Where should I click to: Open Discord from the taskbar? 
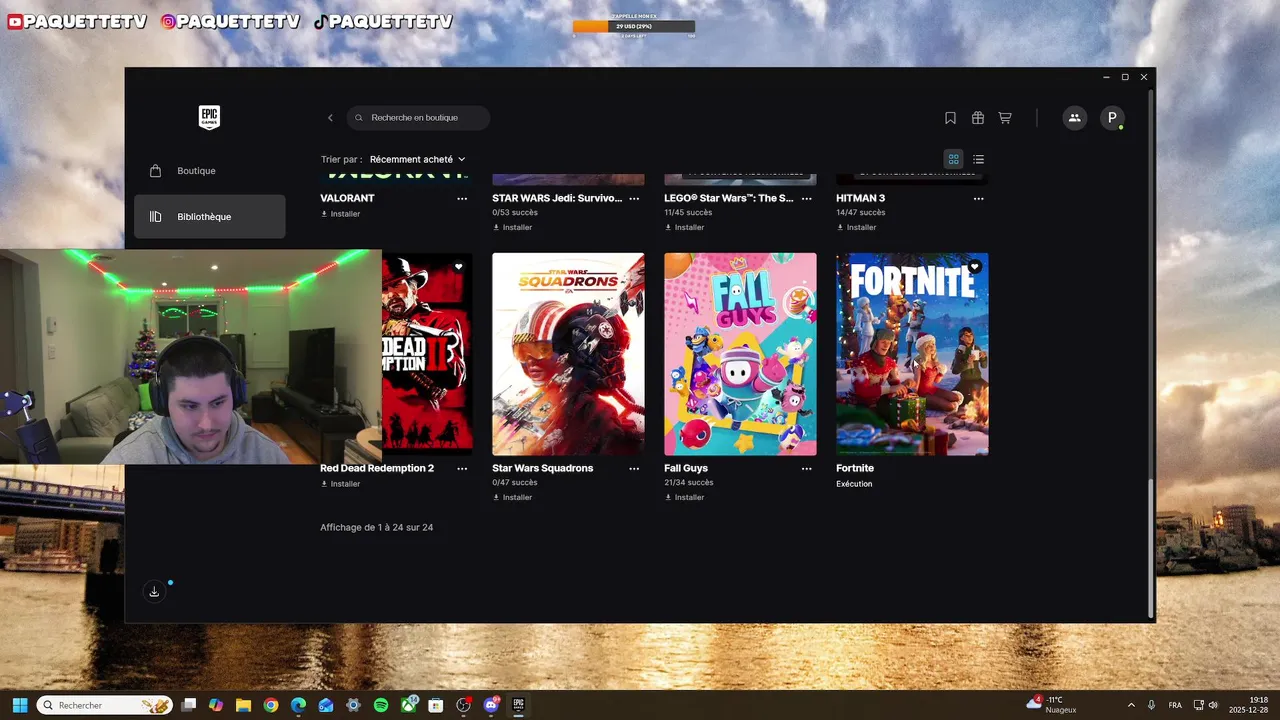[491, 705]
